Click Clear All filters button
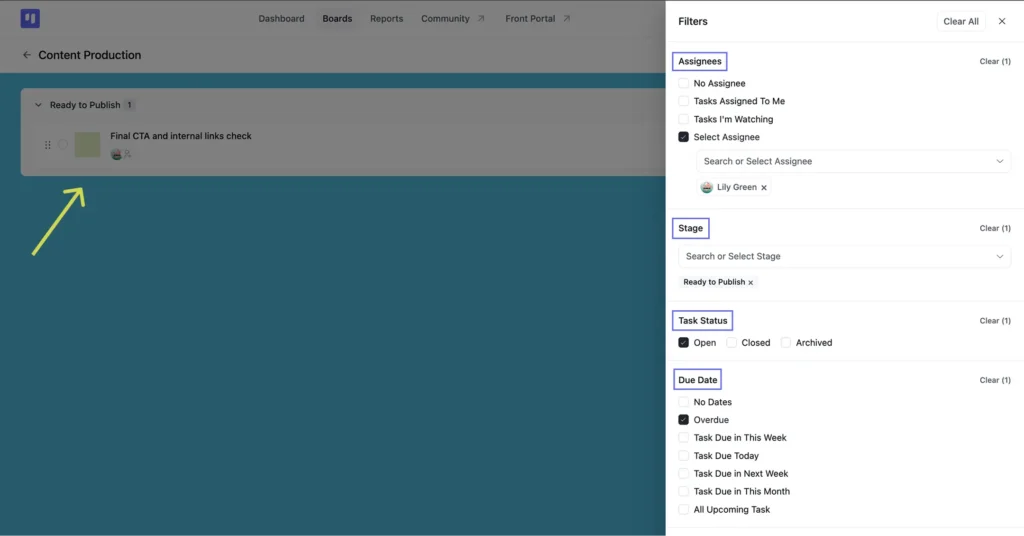This screenshot has width=1024, height=536. point(961,22)
